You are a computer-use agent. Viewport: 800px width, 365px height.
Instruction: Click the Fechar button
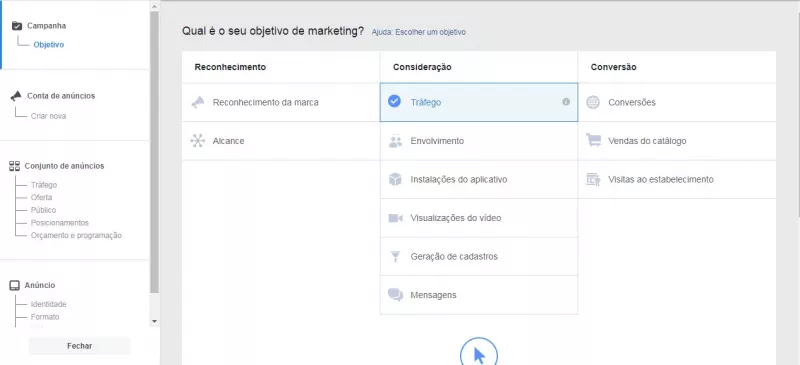point(80,346)
